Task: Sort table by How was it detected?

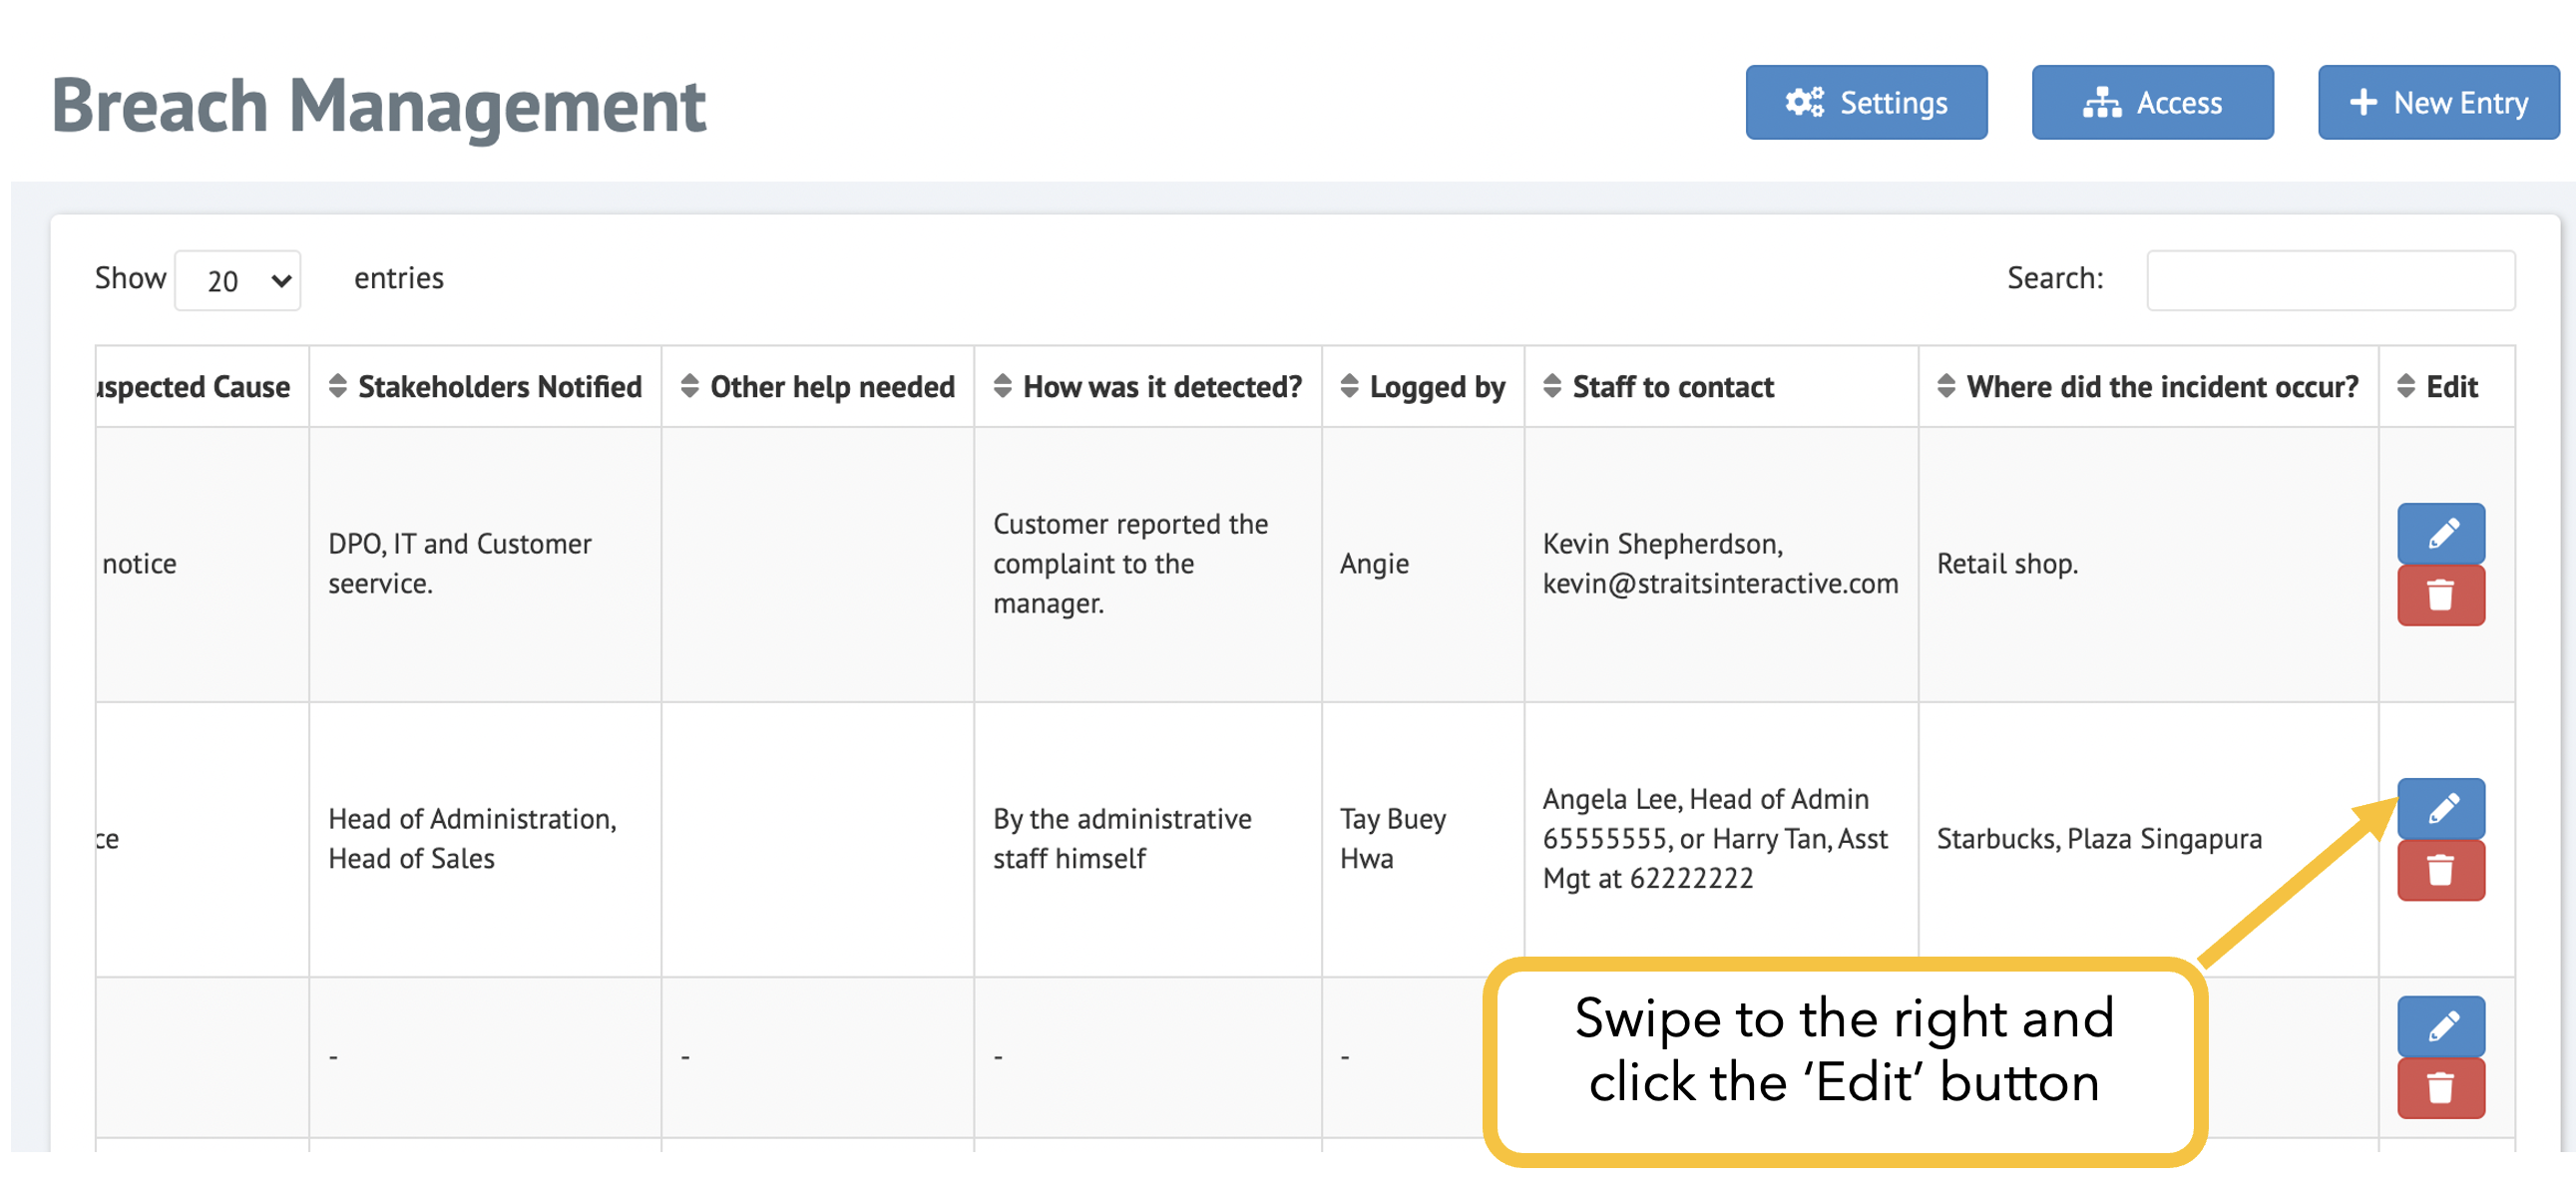Action: [x=1147, y=387]
